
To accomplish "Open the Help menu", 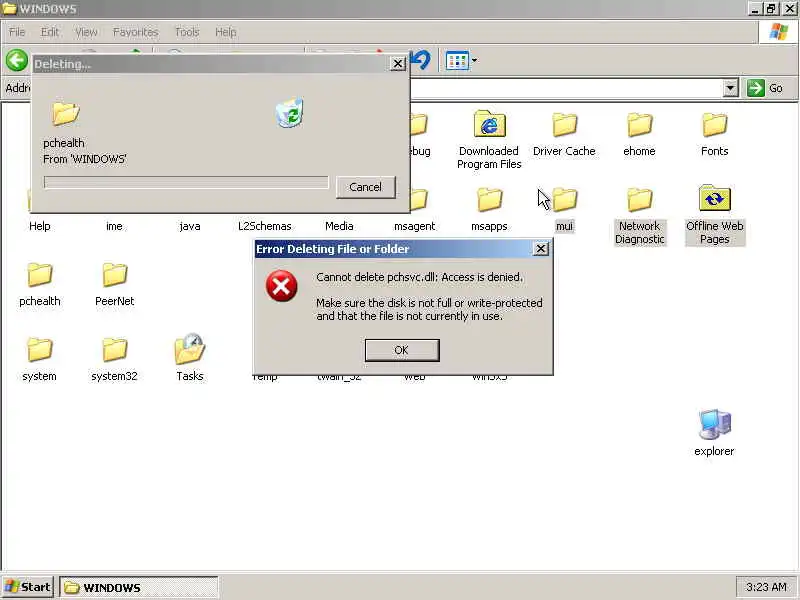I will [x=226, y=32].
